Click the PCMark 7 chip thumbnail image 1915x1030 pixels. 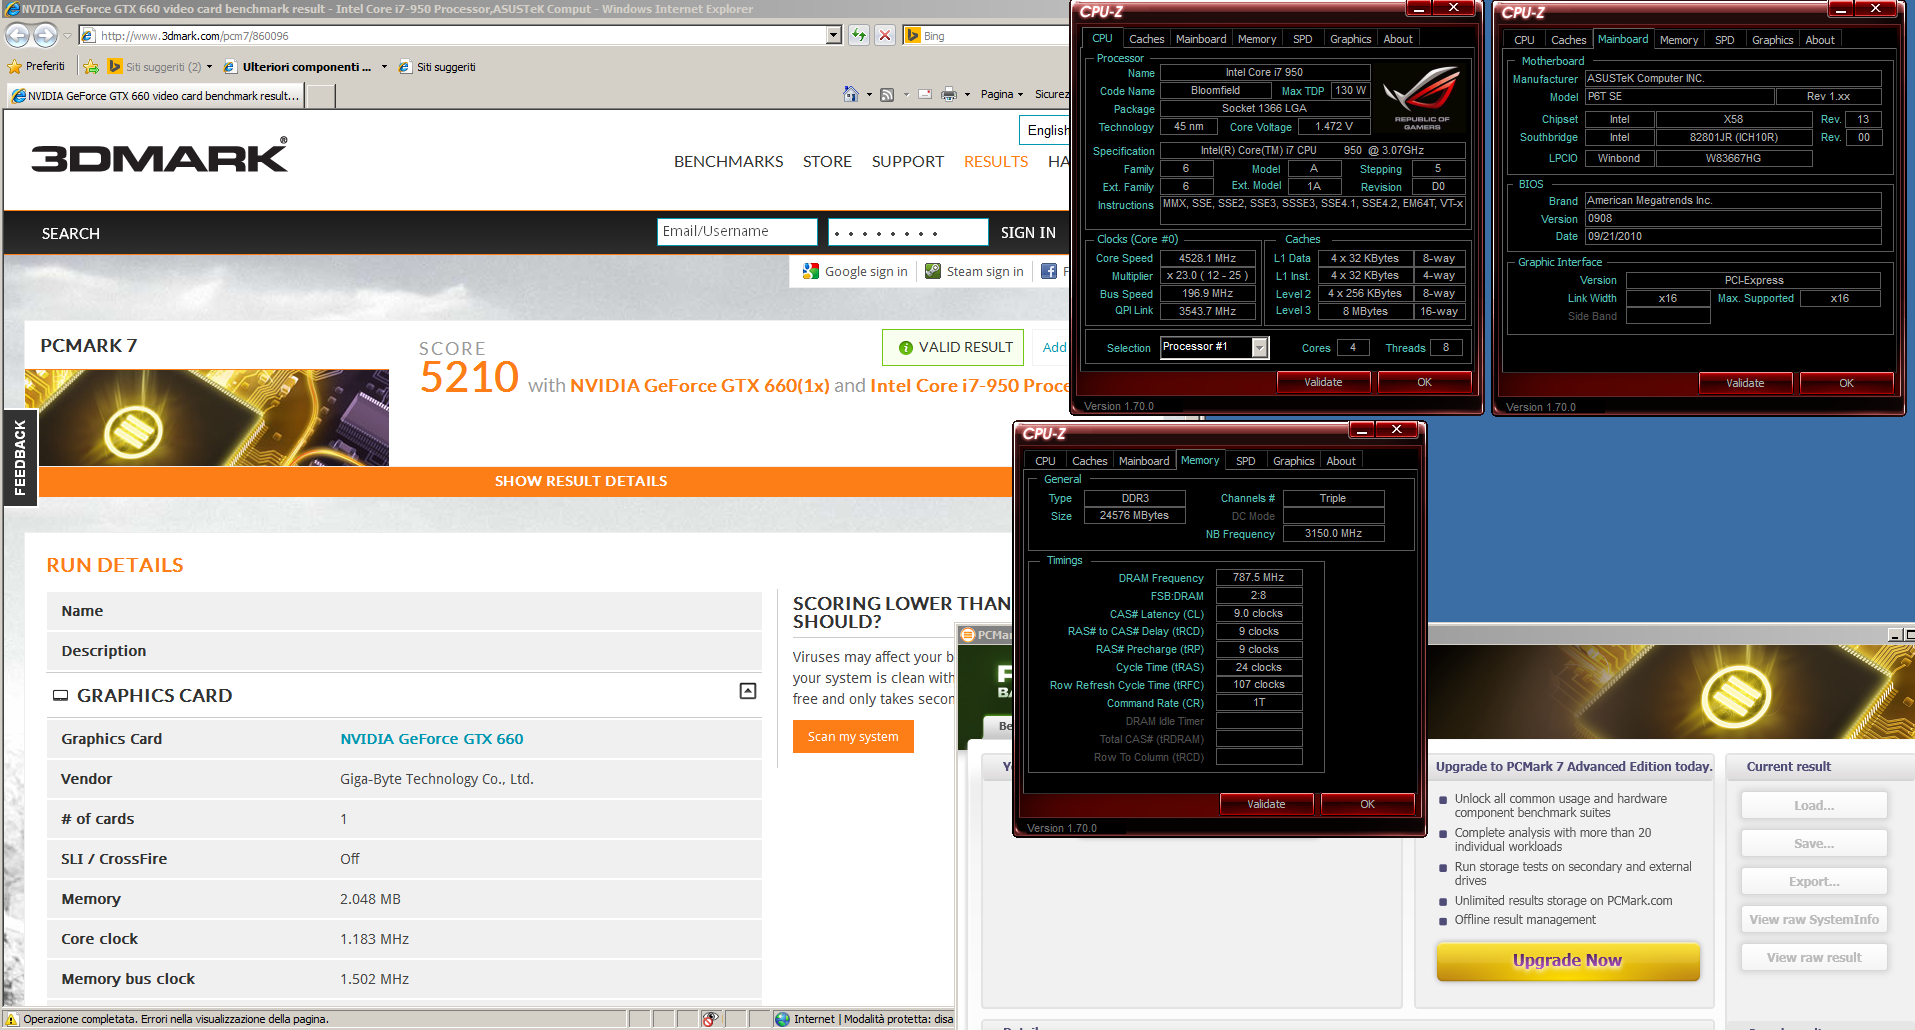[x=207, y=418]
